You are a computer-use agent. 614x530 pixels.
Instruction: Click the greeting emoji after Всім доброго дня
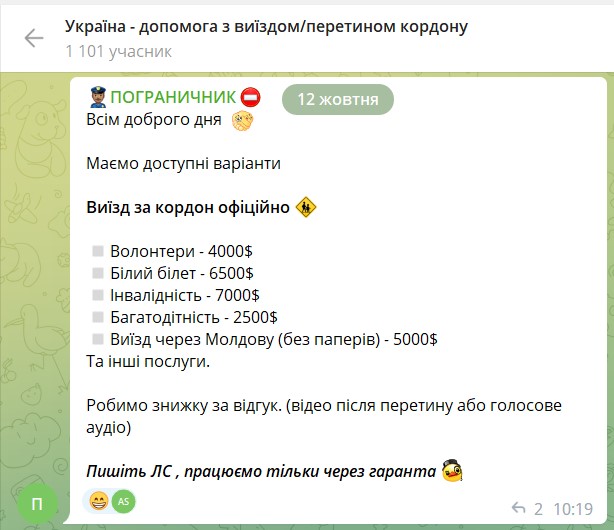(x=240, y=121)
